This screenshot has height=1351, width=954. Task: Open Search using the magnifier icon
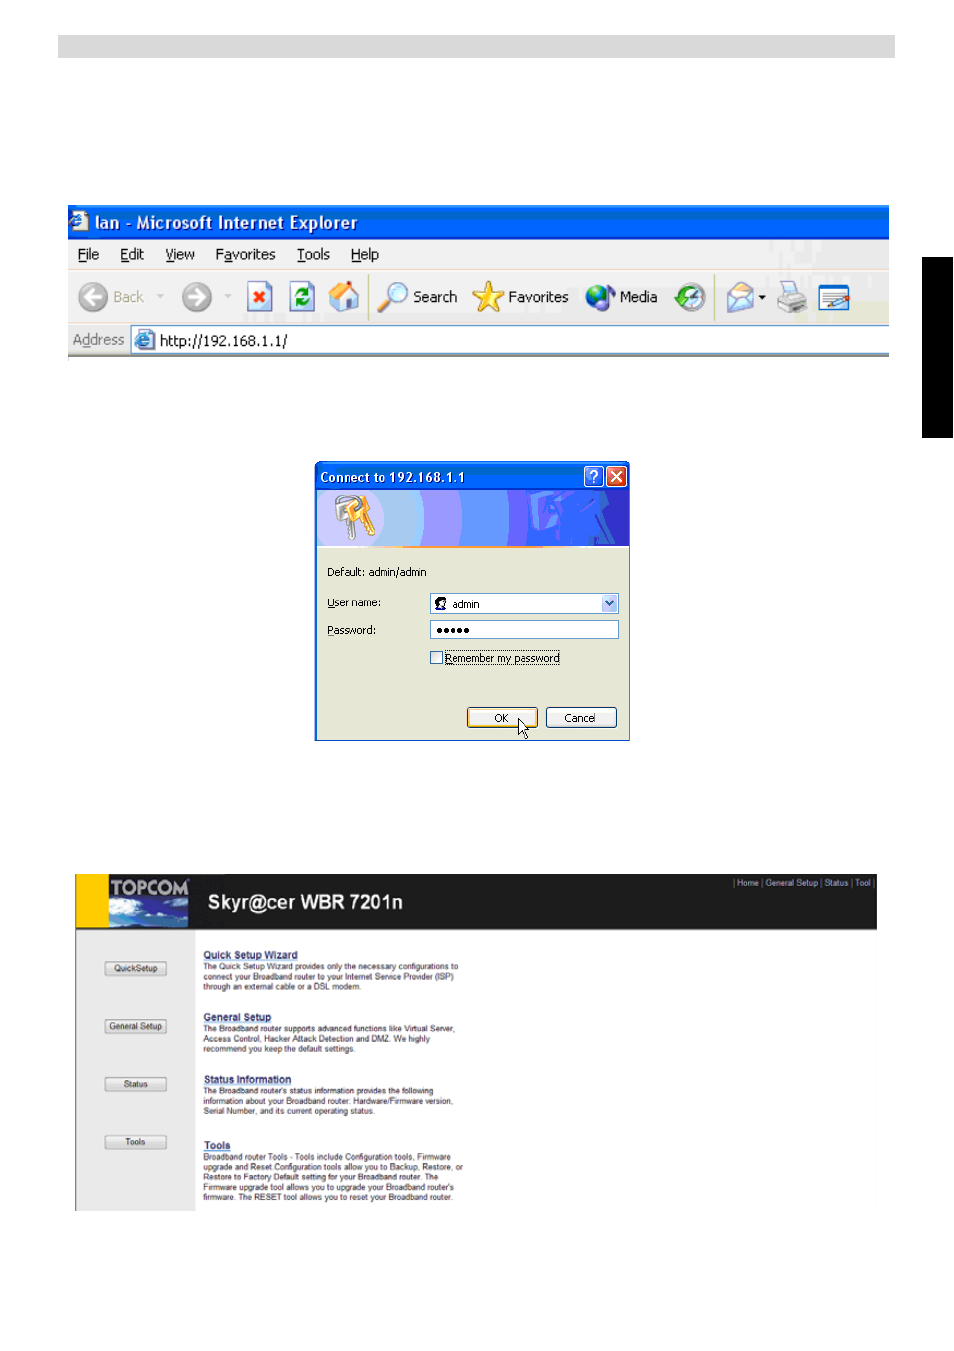pos(392,296)
